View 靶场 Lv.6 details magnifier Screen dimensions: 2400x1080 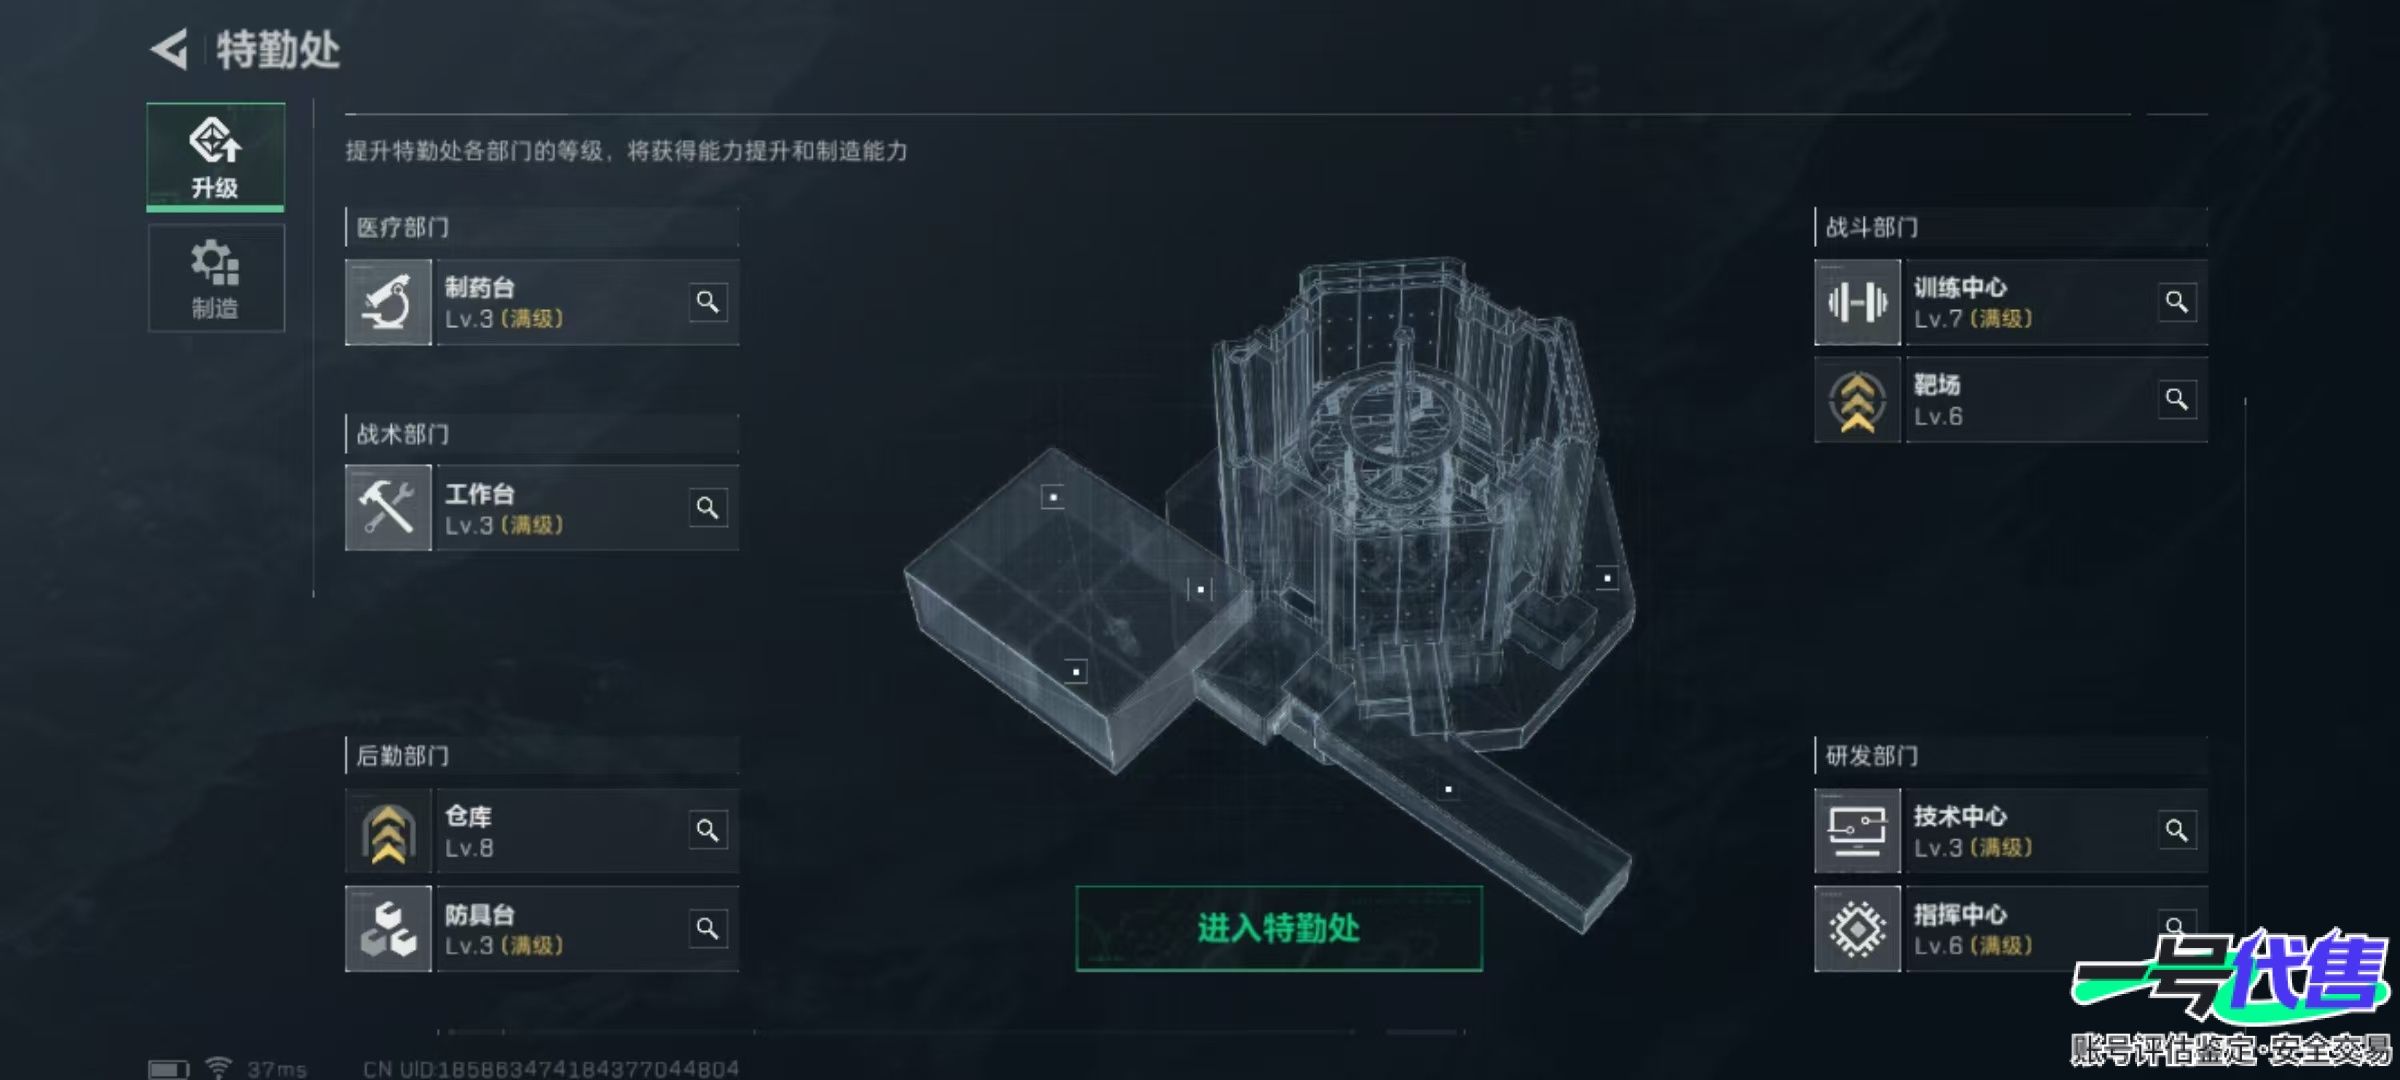click(x=2177, y=400)
